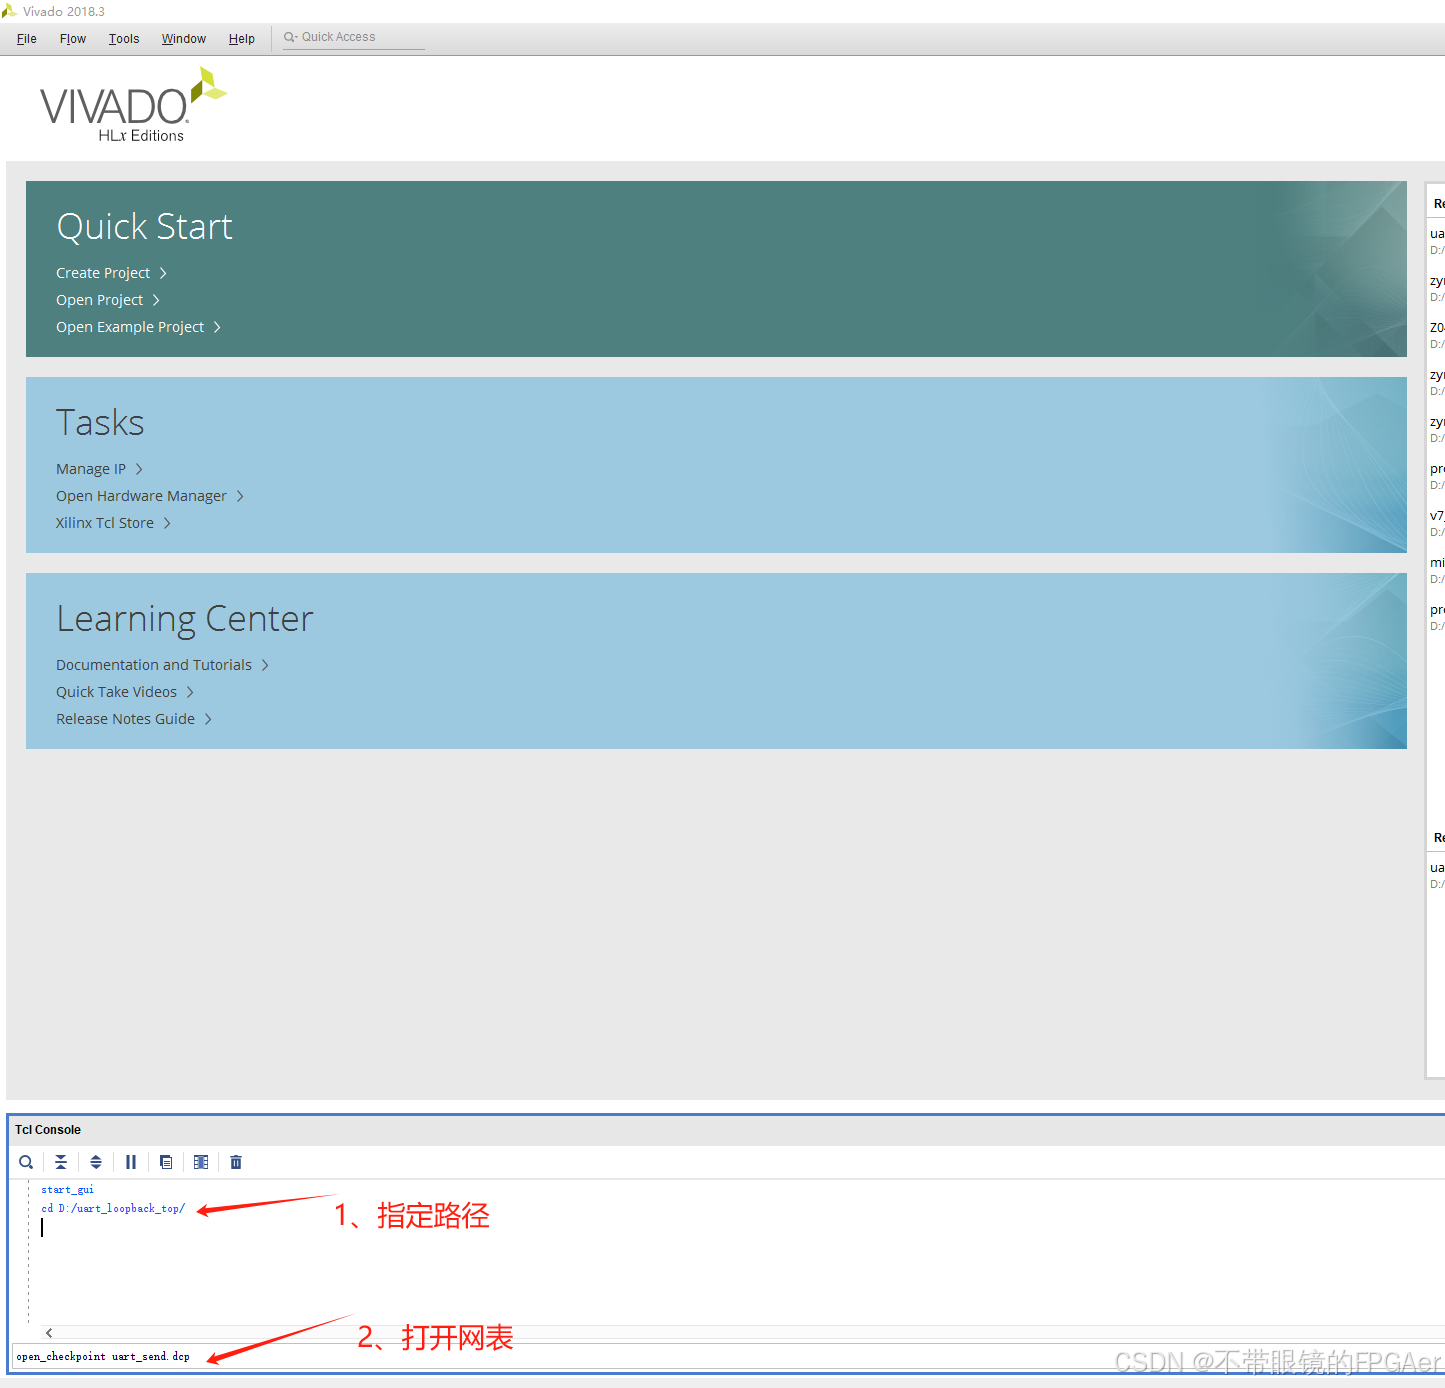Click Open Hardware Manager link
The width and height of the screenshot is (1445, 1388).
coord(141,496)
